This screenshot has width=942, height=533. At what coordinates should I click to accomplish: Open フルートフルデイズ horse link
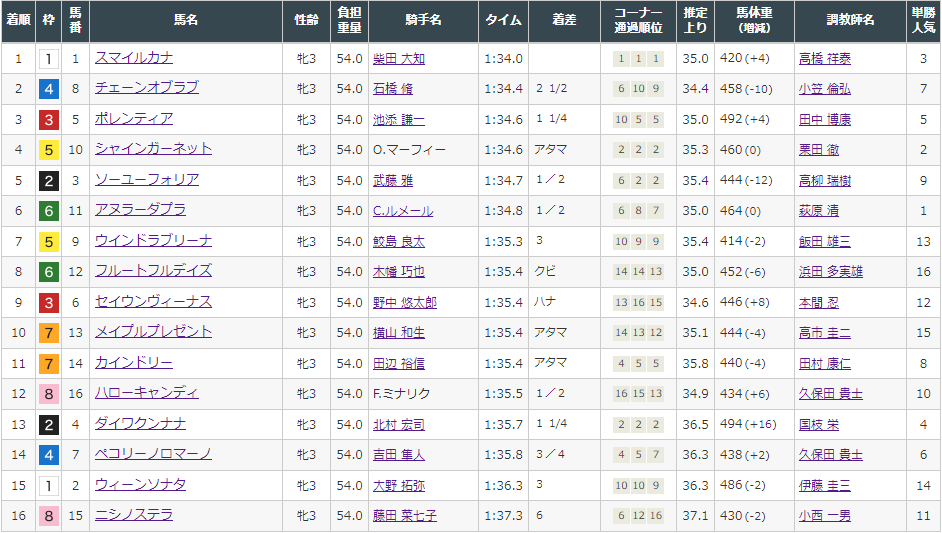click(153, 270)
